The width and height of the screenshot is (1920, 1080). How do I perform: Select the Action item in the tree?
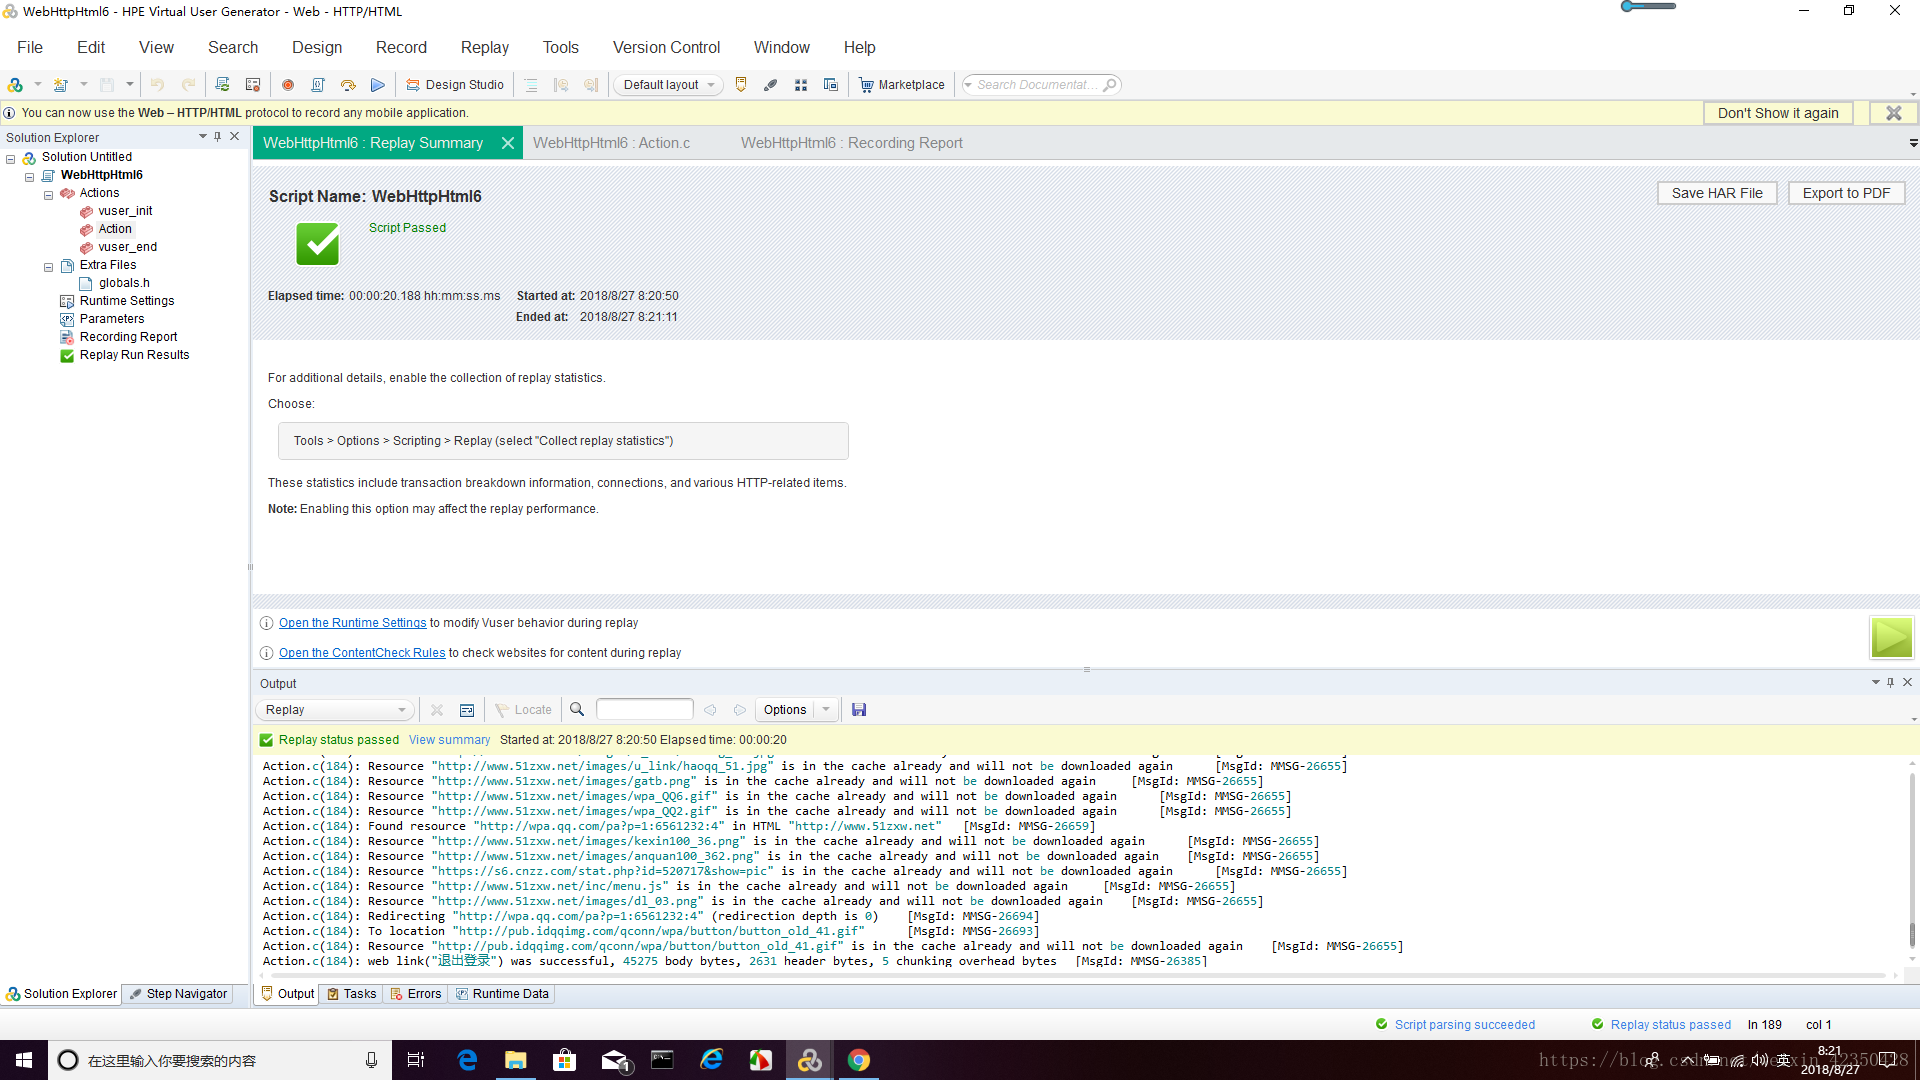click(115, 229)
